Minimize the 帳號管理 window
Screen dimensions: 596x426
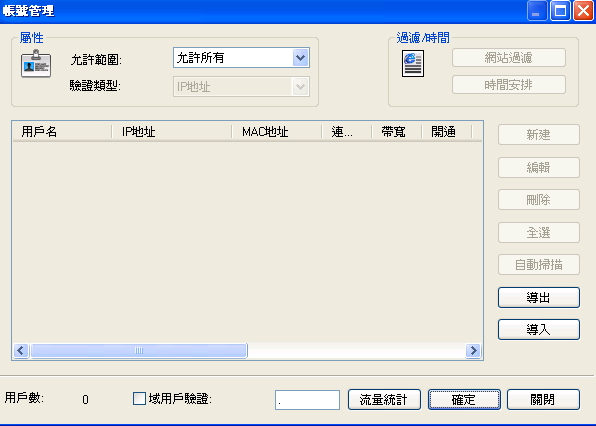point(536,11)
